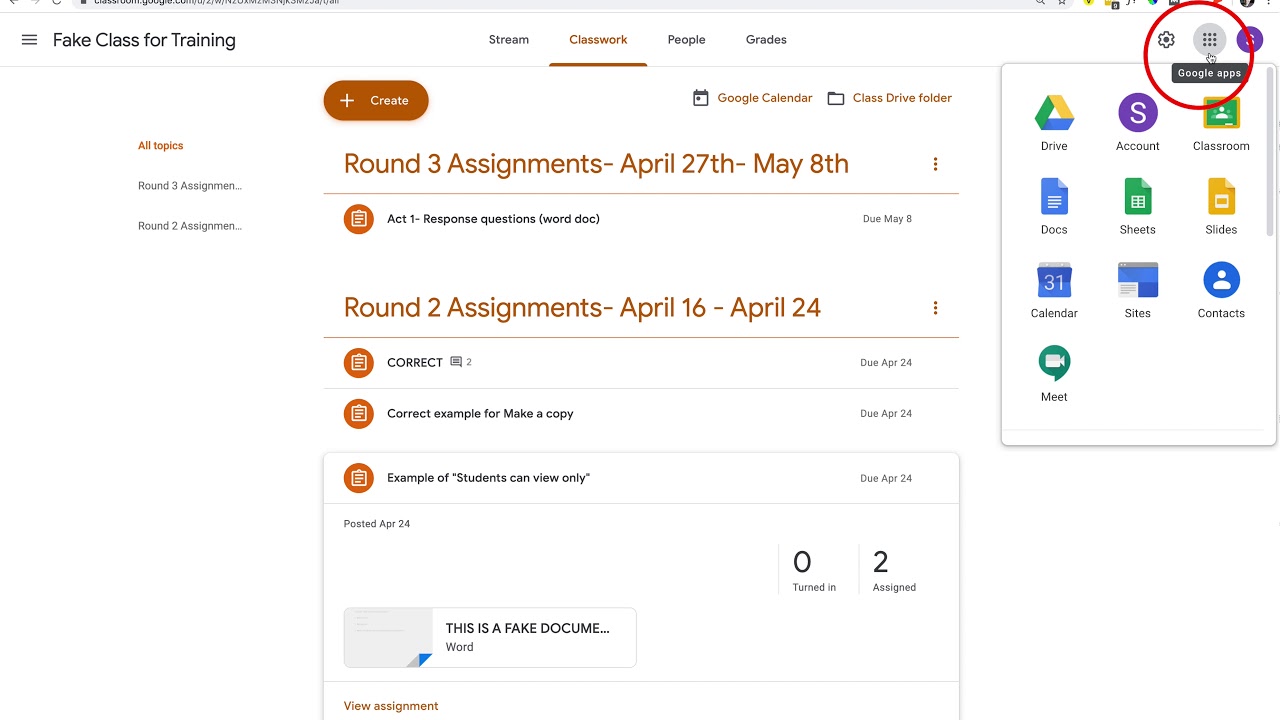Start Meet from the apps panel

click(x=1054, y=374)
